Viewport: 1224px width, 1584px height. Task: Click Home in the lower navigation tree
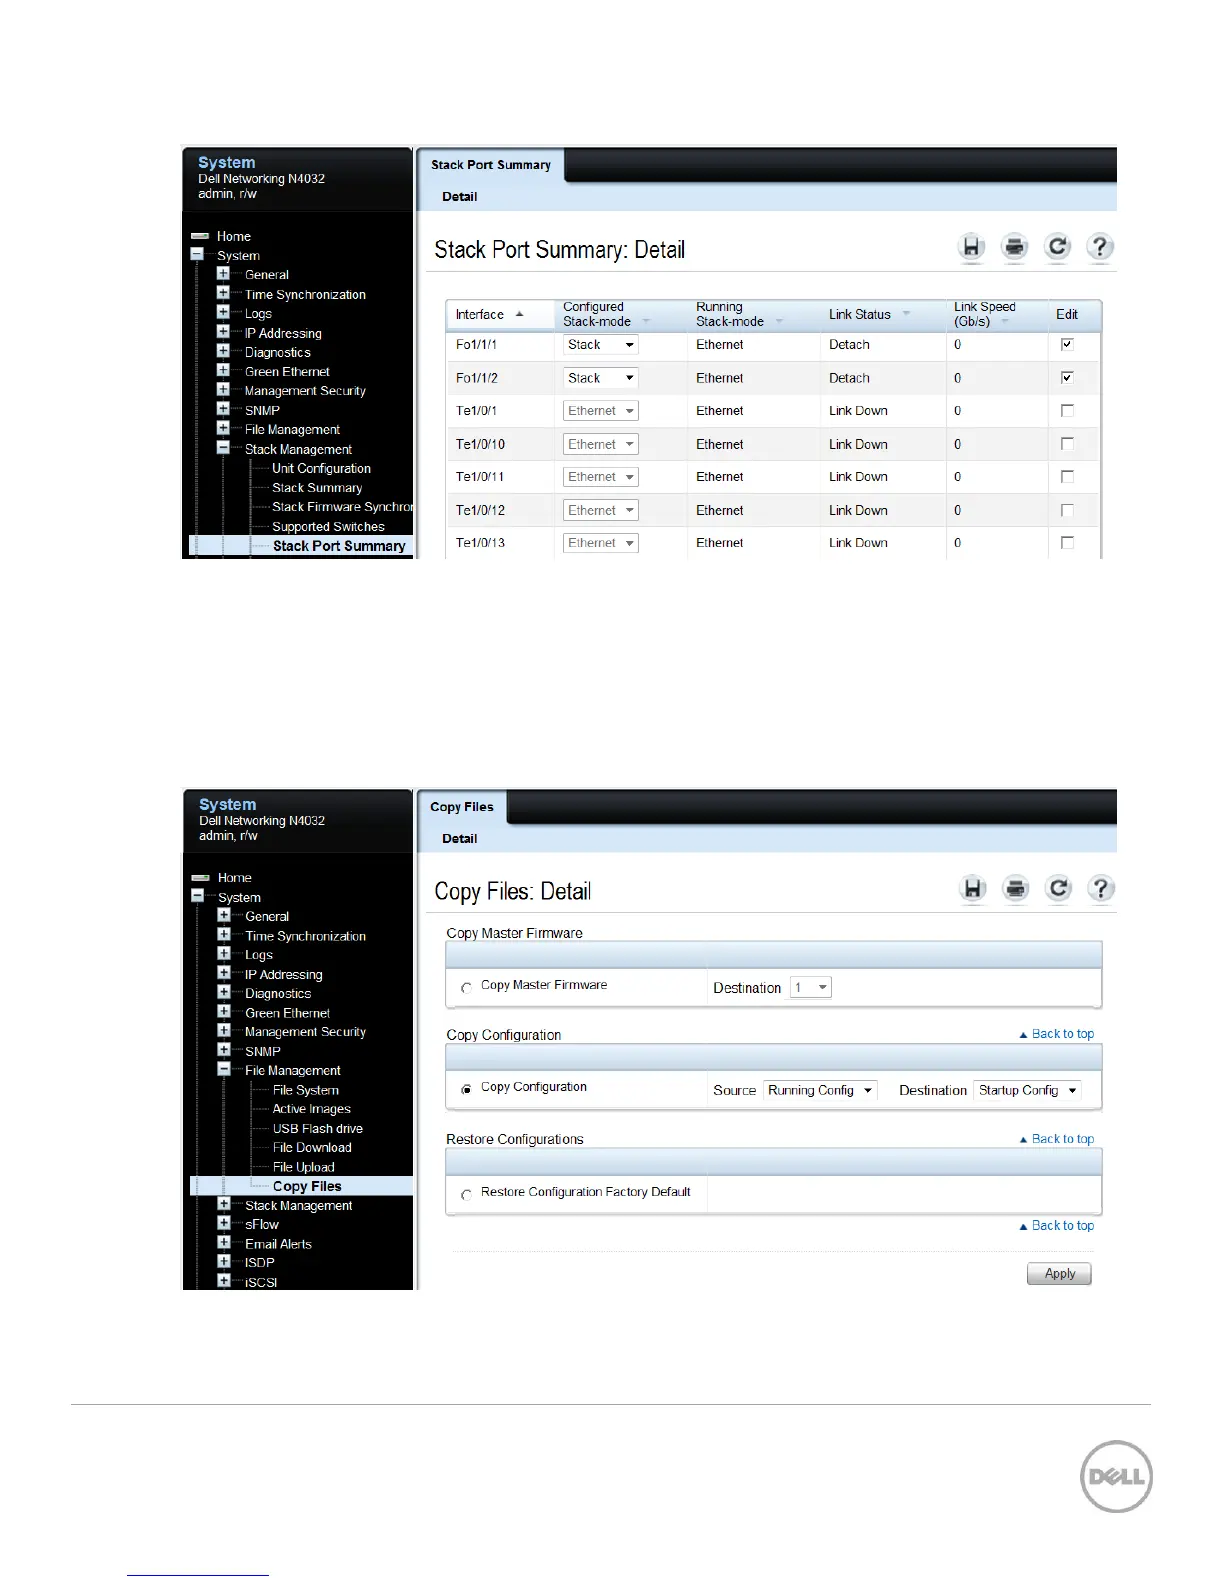coord(235,878)
